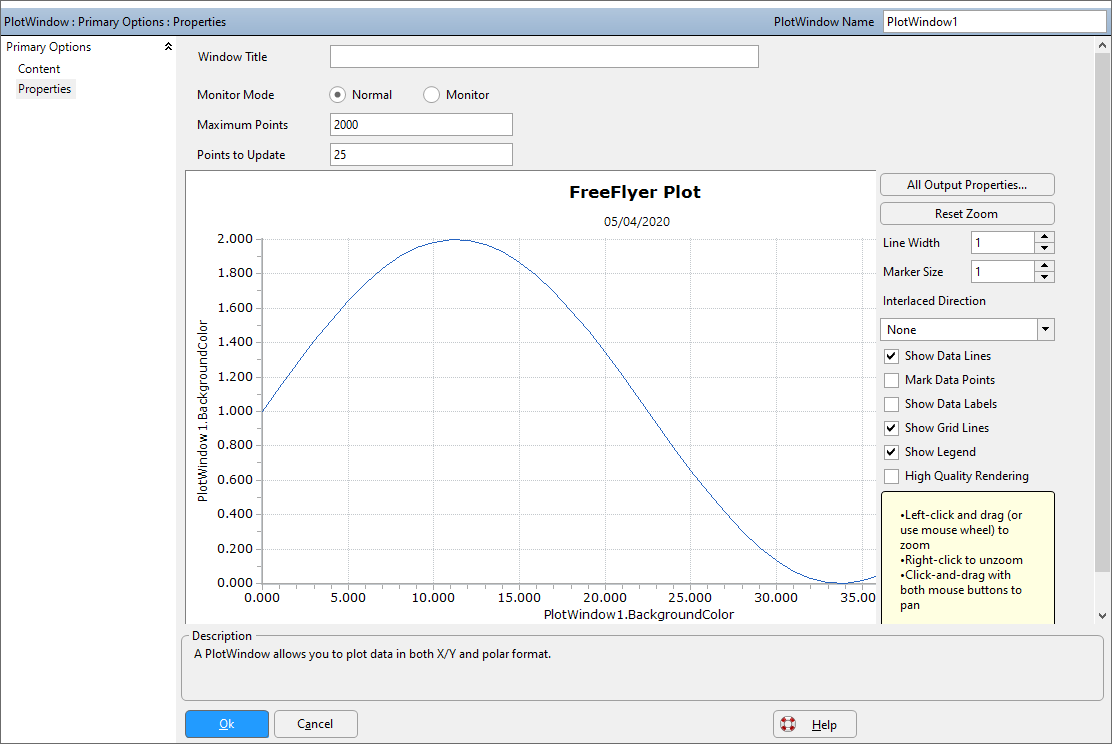Click the Marker Size value field

tap(1003, 272)
